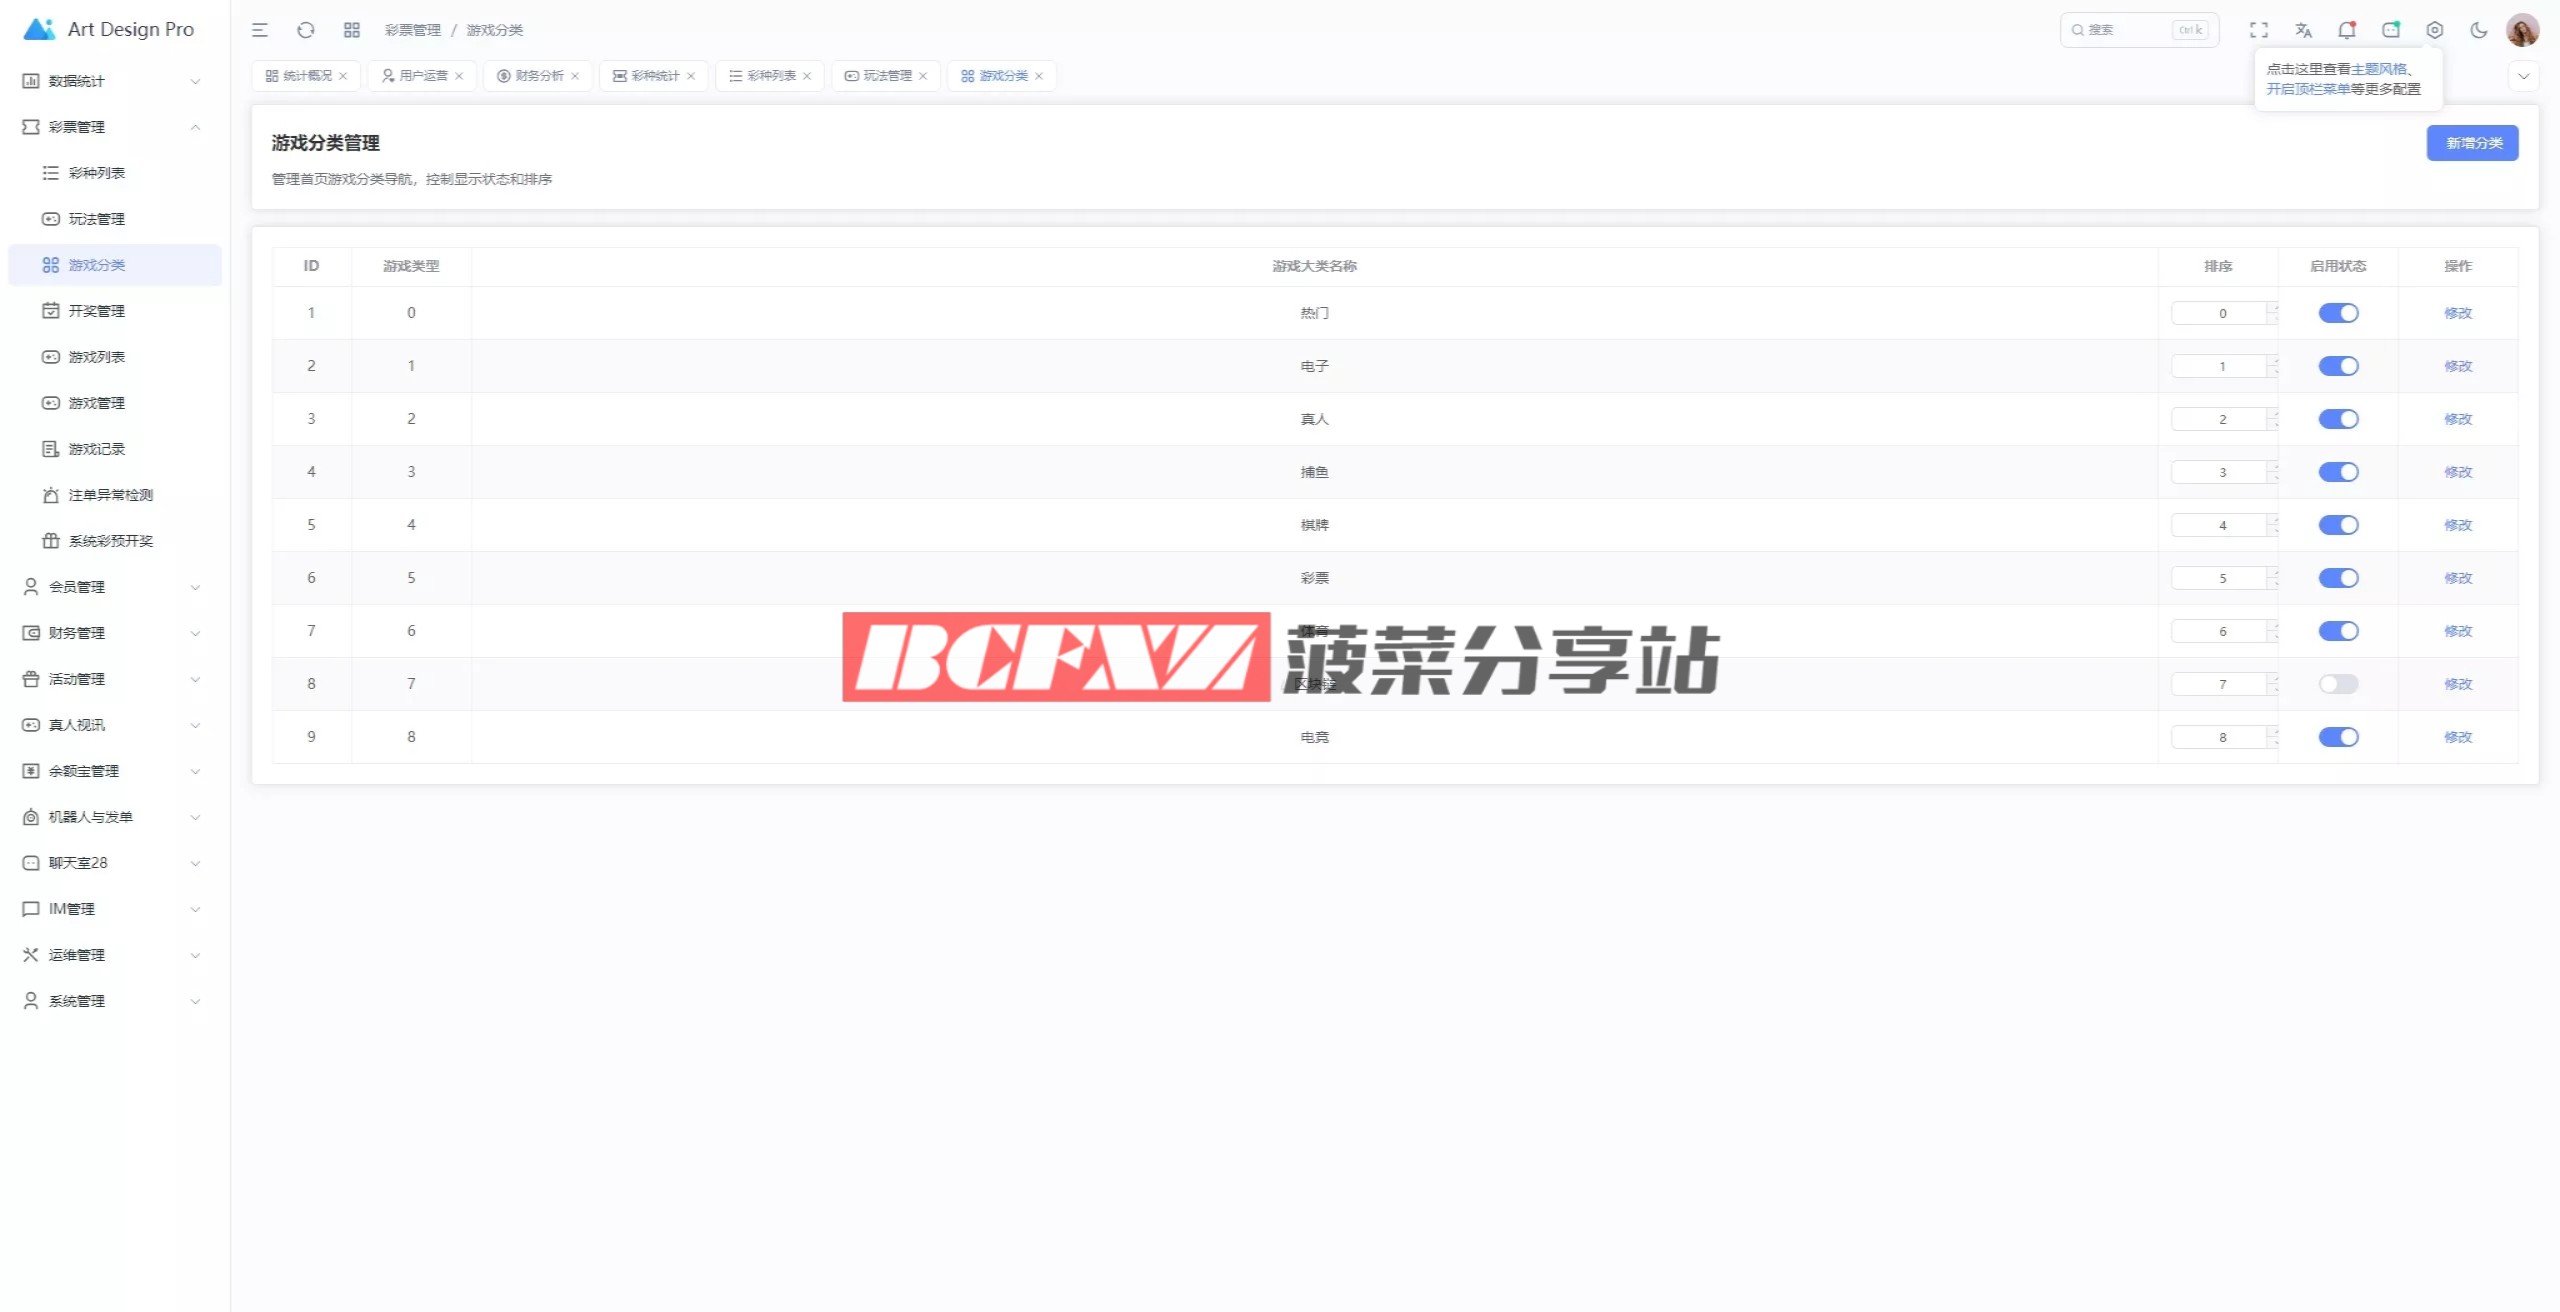Switch to the 财务分析 tab
Viewport: 2560px width, 1312px height.
tap(539, 76)
